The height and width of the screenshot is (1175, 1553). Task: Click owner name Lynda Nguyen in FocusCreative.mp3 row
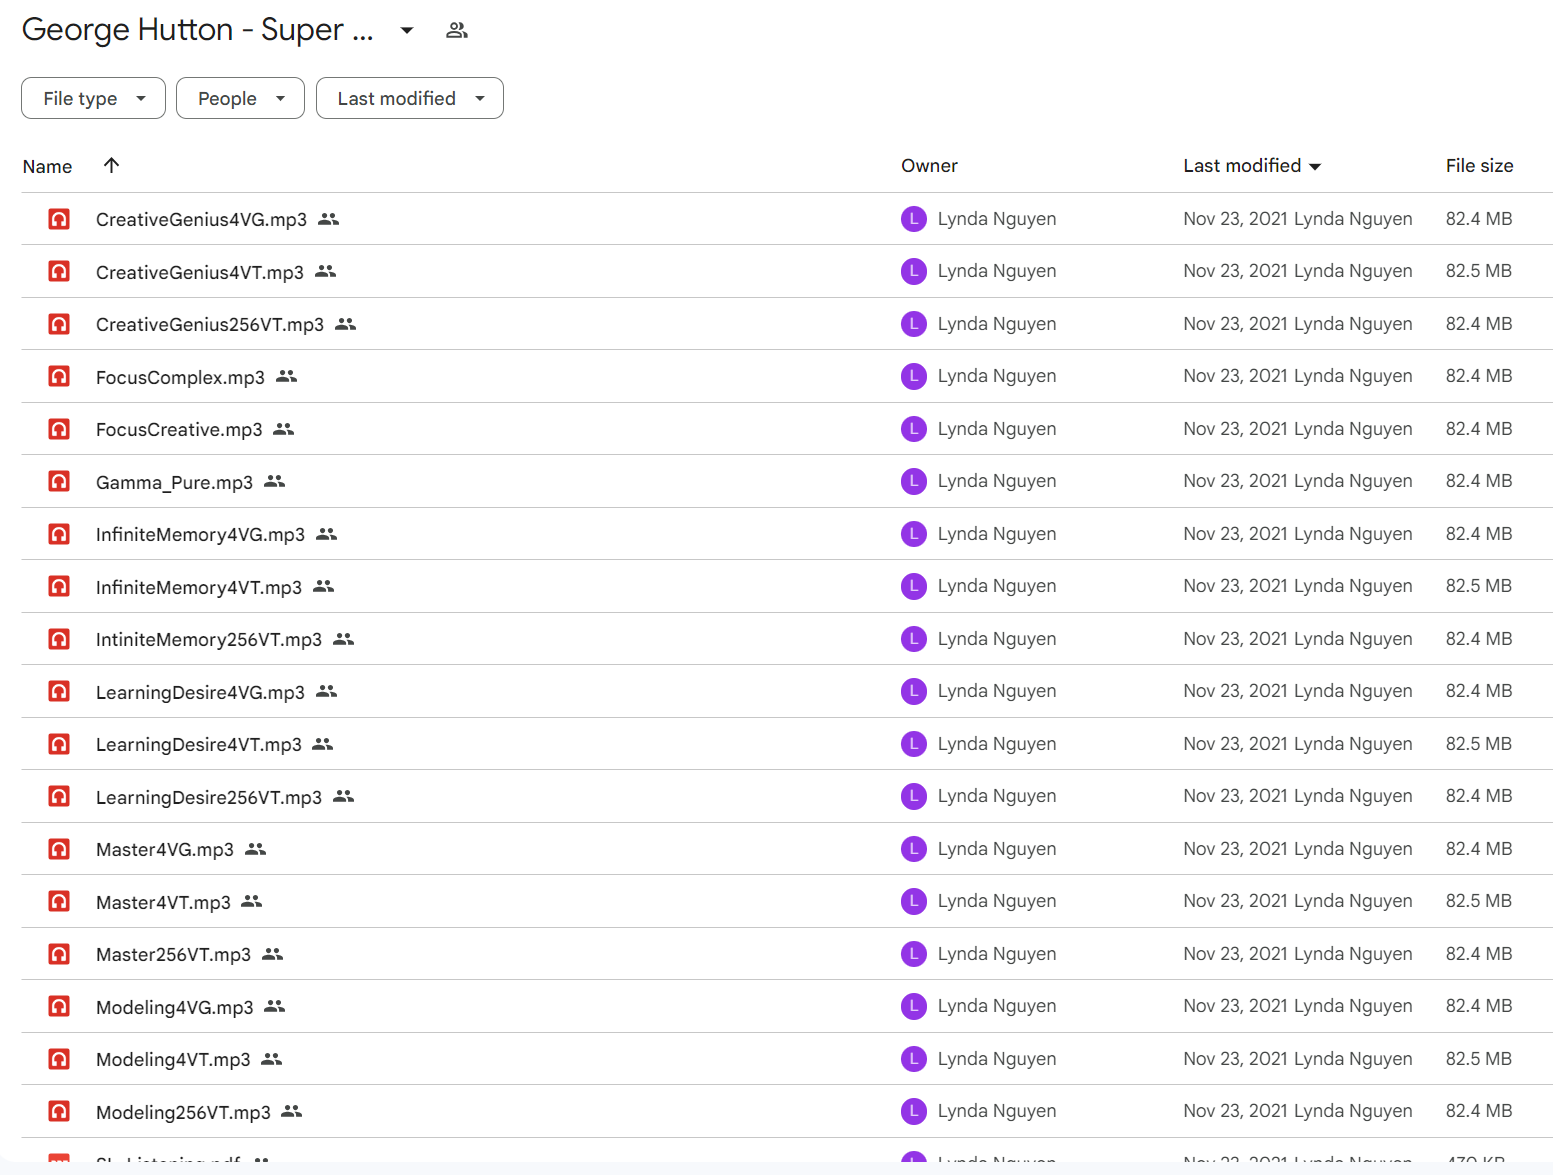coord(996,429)
